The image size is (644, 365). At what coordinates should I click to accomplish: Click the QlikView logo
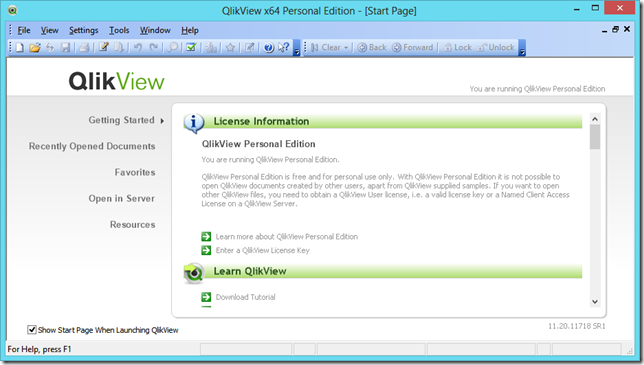[116, 81]
